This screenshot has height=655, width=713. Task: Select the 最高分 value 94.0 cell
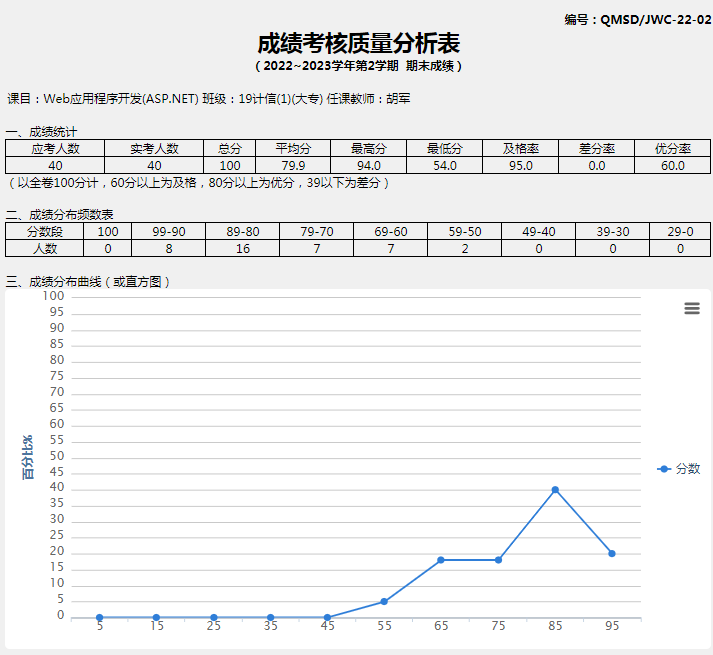click(369, 165)
